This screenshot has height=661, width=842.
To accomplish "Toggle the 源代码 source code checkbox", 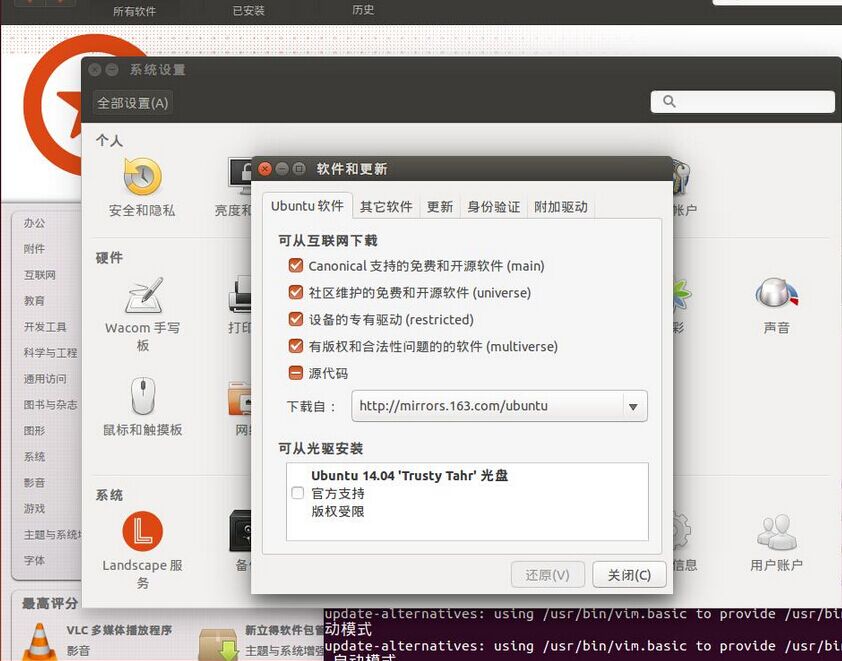I will click(x=296, y=373).
